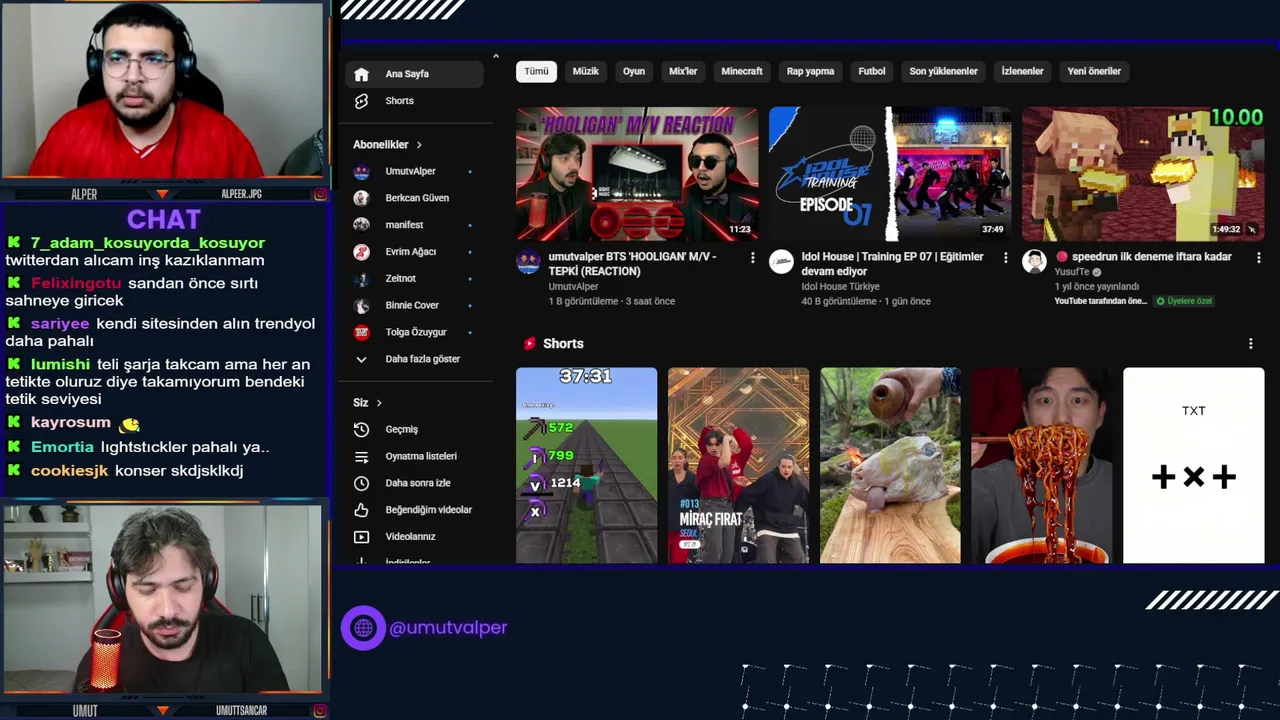Click chat username lumishi
This screenshot has height=720, width=1280.
pos(60,365)
